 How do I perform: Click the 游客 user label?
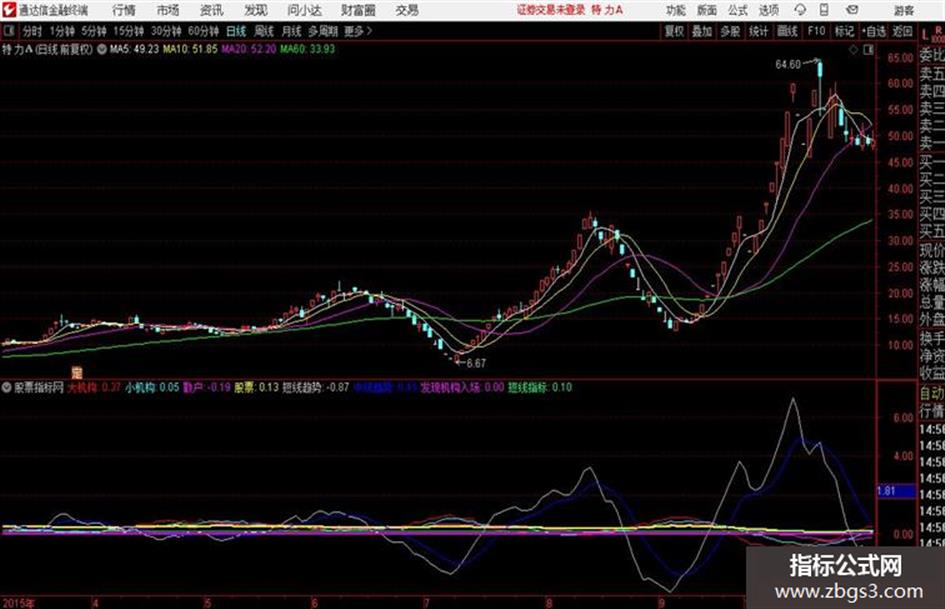(903, 10)
